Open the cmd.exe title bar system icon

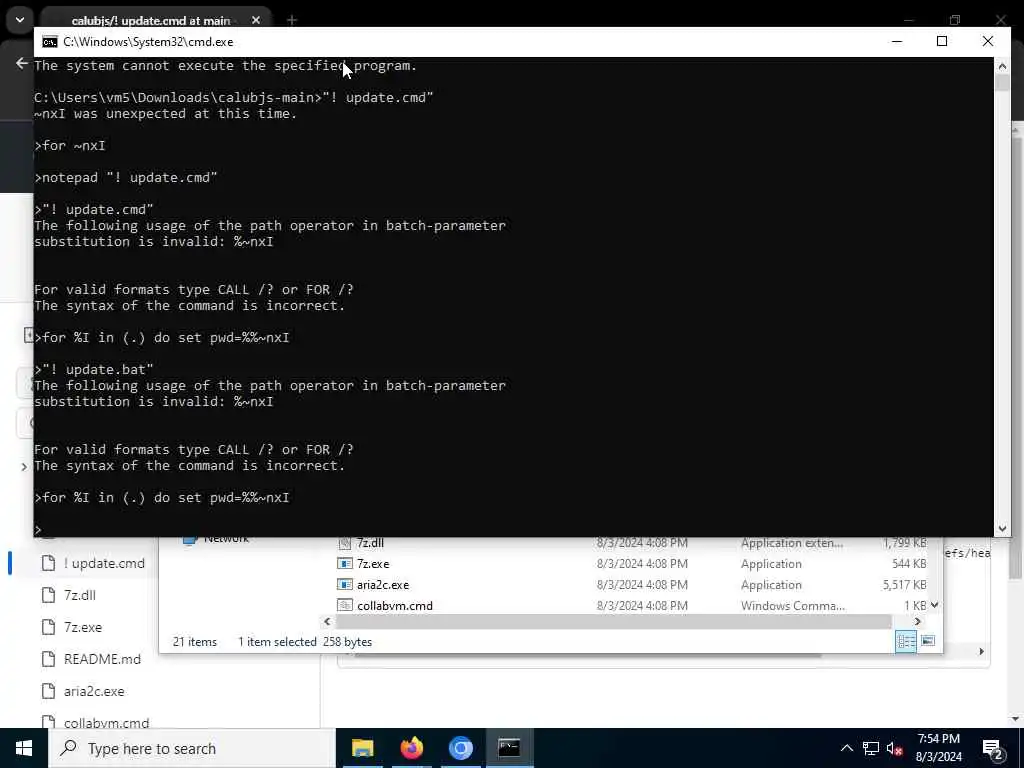coord(50,42)
